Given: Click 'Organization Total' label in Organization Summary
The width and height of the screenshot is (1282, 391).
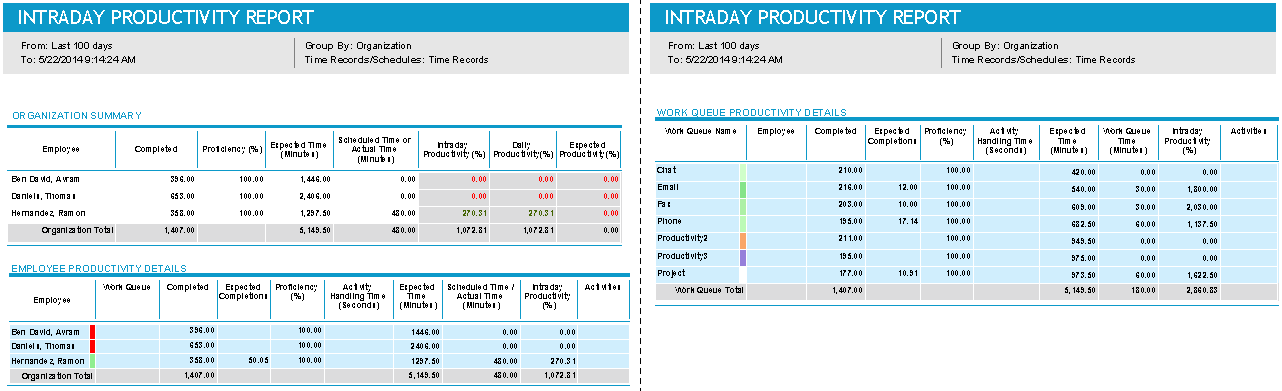Looking at the screenshot, I should 77,230.
